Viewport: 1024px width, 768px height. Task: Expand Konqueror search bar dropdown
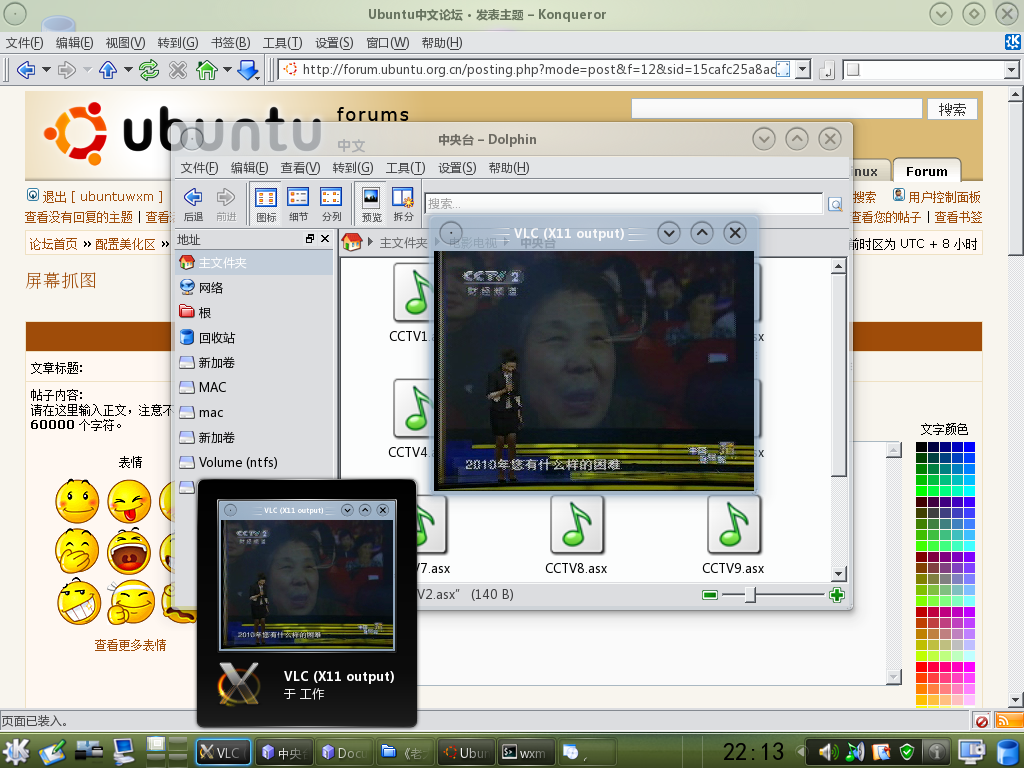tap(1011, 69)
